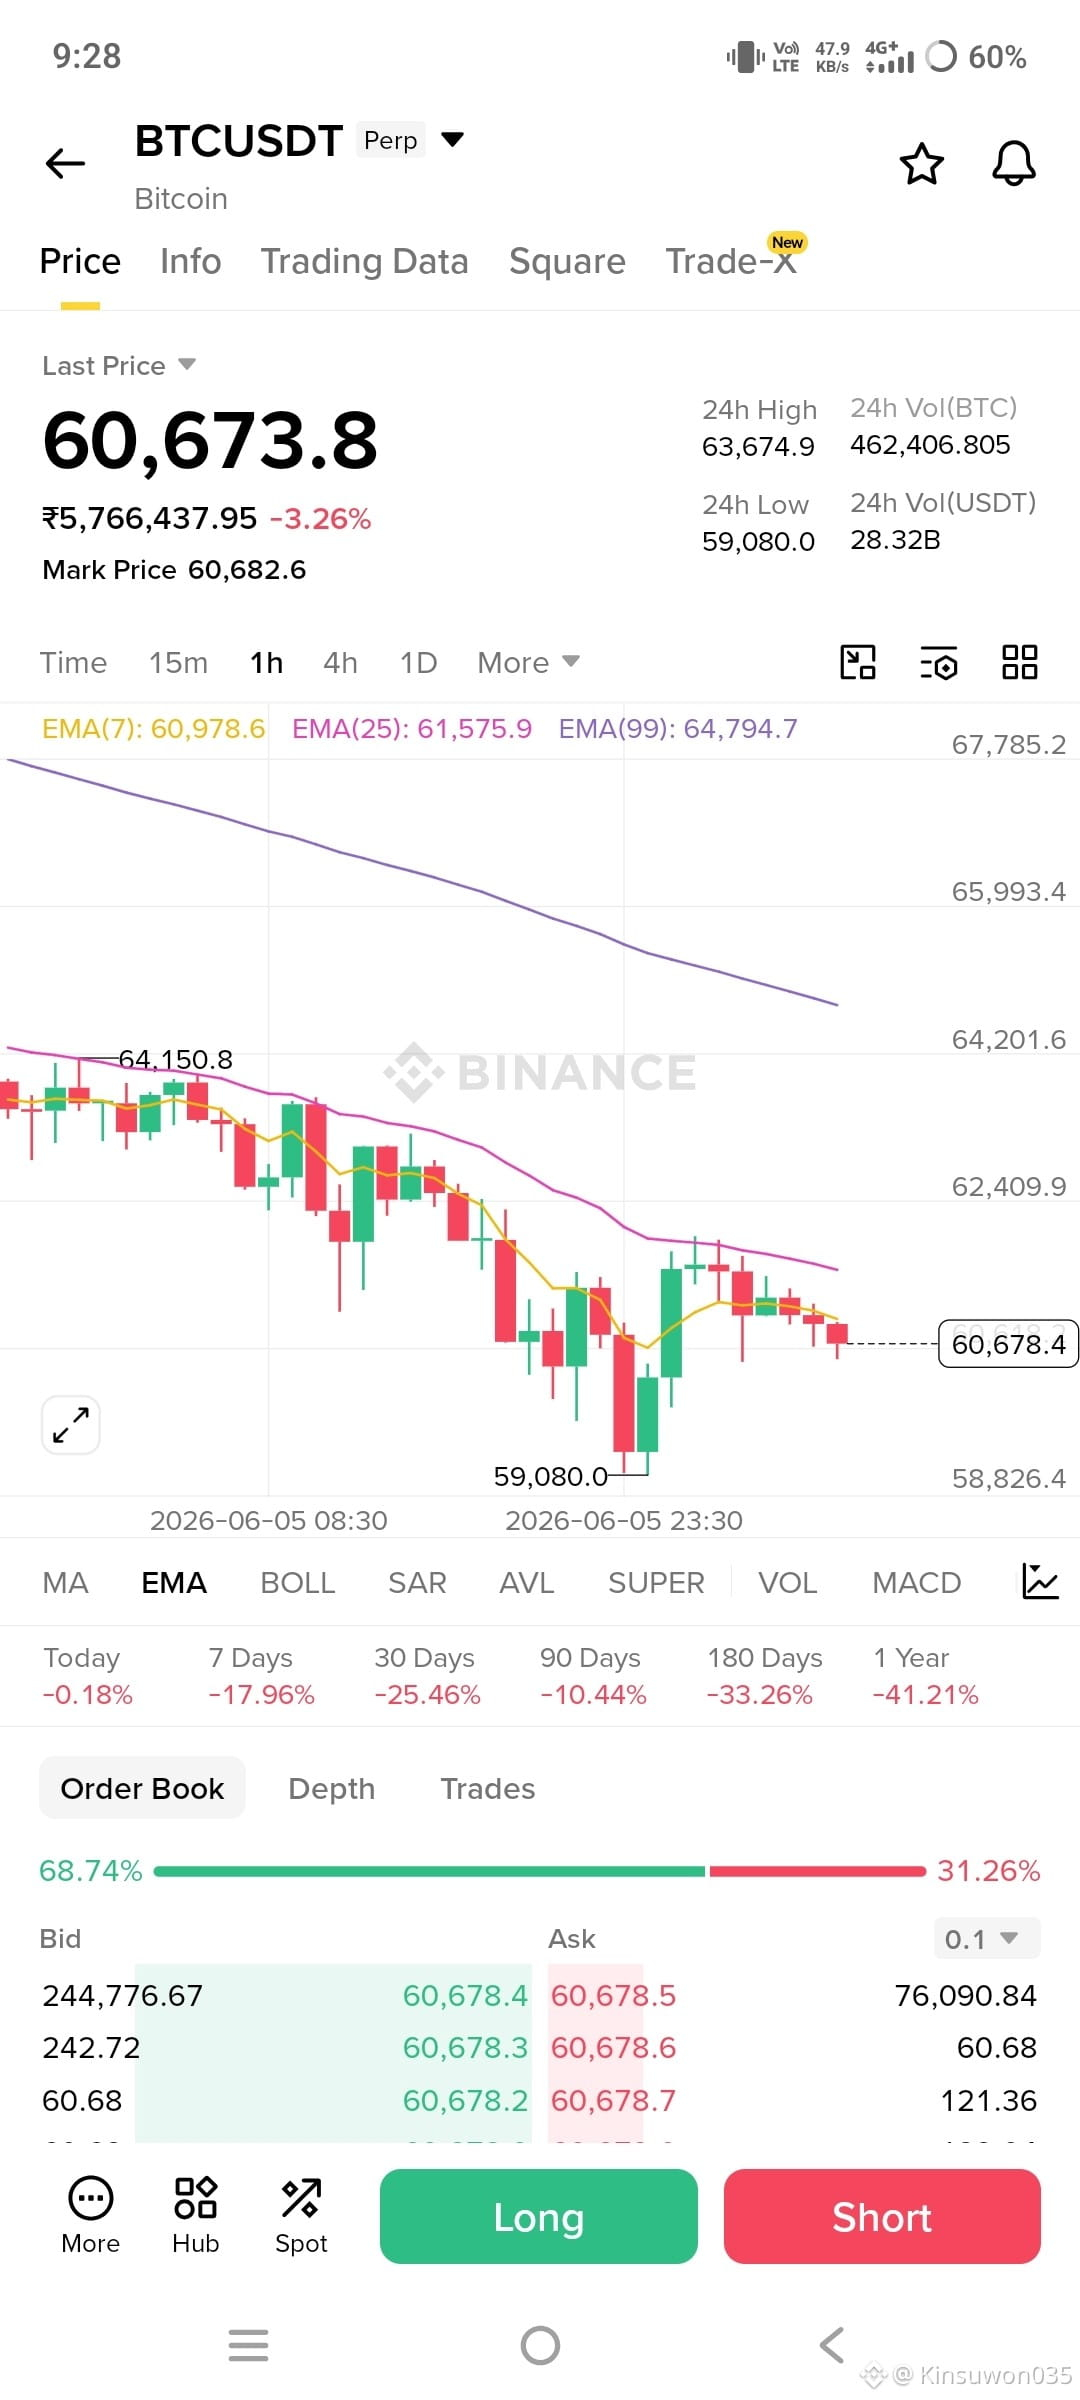Open the chart drawing tools icon
Viewport: 1080px width, 2400px height.
tap(857, 662)
